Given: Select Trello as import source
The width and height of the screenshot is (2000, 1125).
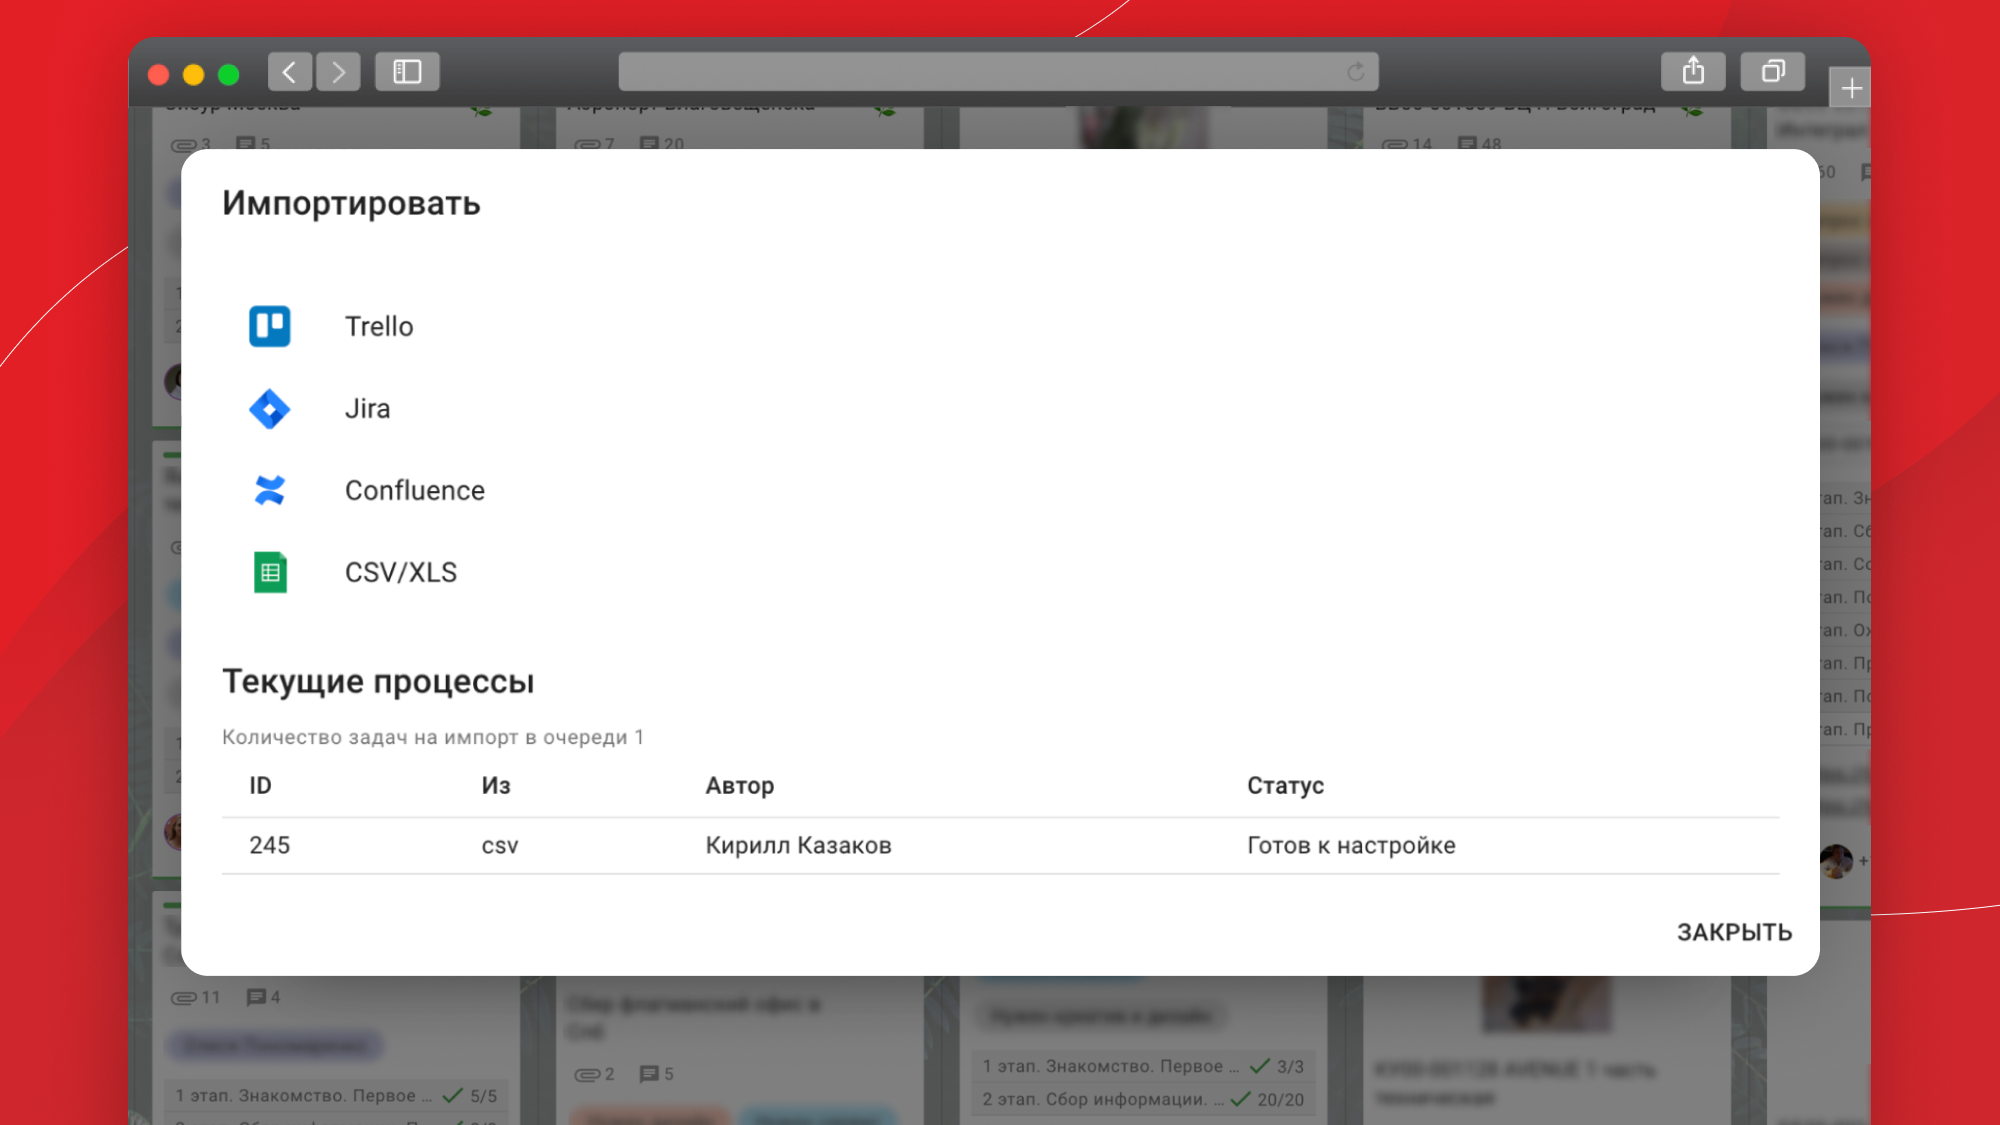Looking at the screenshot, I should click(x=379, y=327).
